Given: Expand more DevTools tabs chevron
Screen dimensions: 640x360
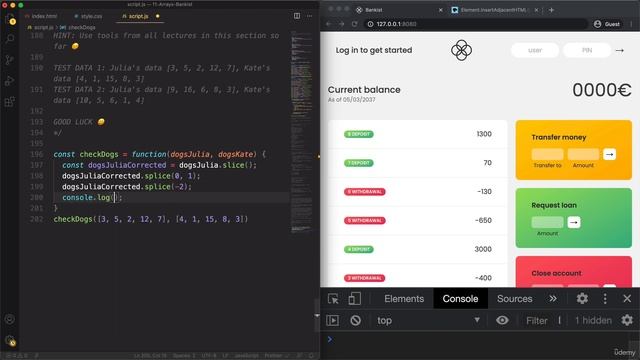Looking at the screenshot, I should 553,299.
